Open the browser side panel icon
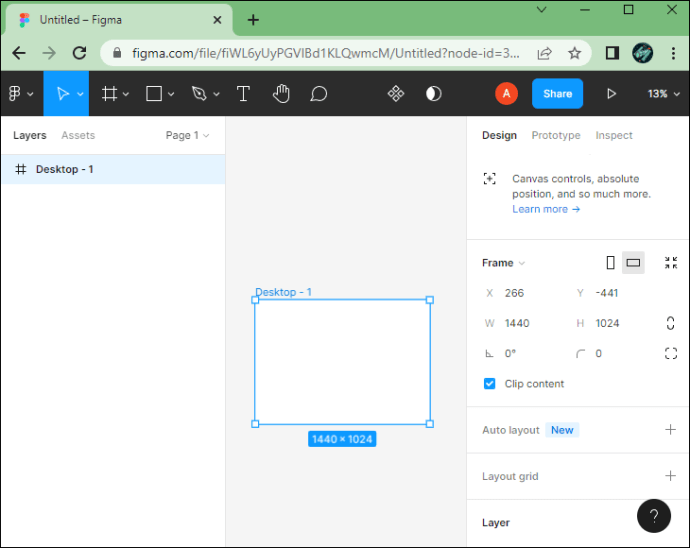Image resolution: width=690 pixels, height=548 pixels. tap(612, 53)
